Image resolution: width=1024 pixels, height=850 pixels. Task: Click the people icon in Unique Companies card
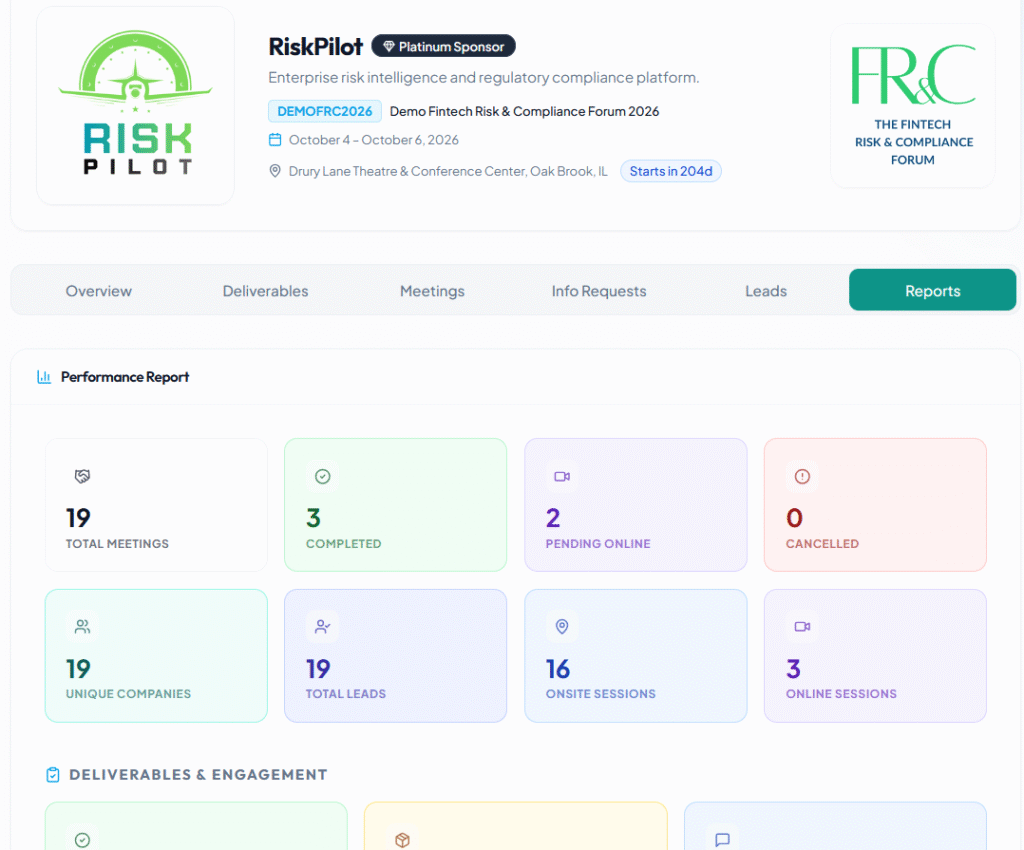point(82,627)
